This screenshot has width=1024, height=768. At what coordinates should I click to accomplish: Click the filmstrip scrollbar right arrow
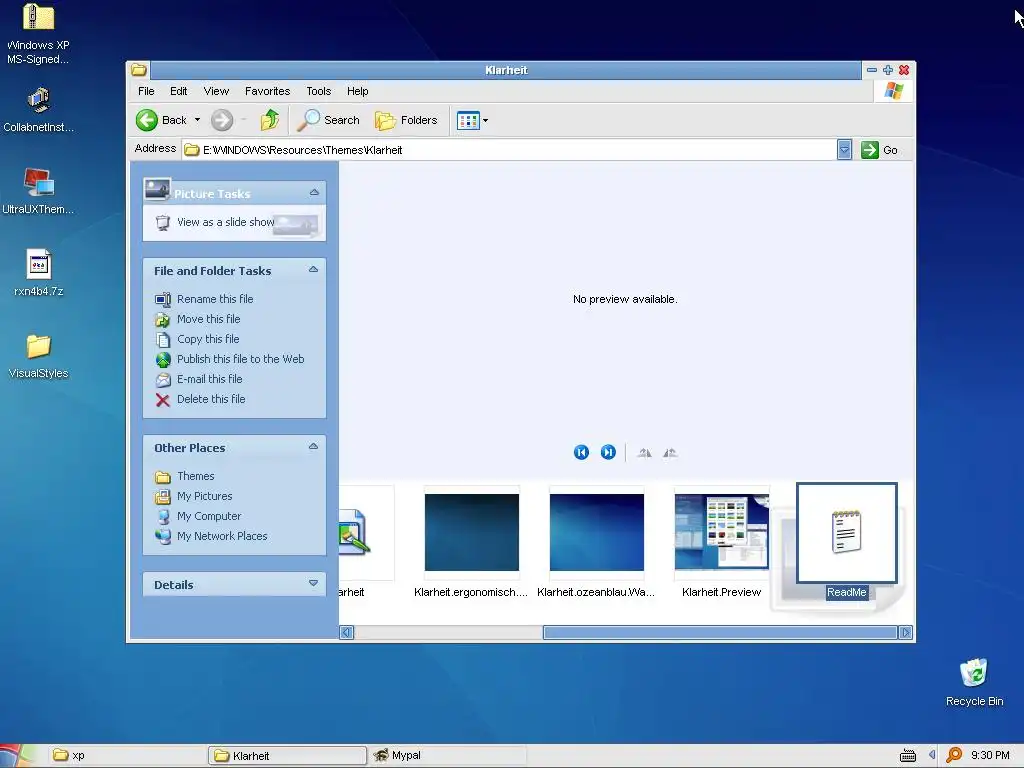(905, 632)
